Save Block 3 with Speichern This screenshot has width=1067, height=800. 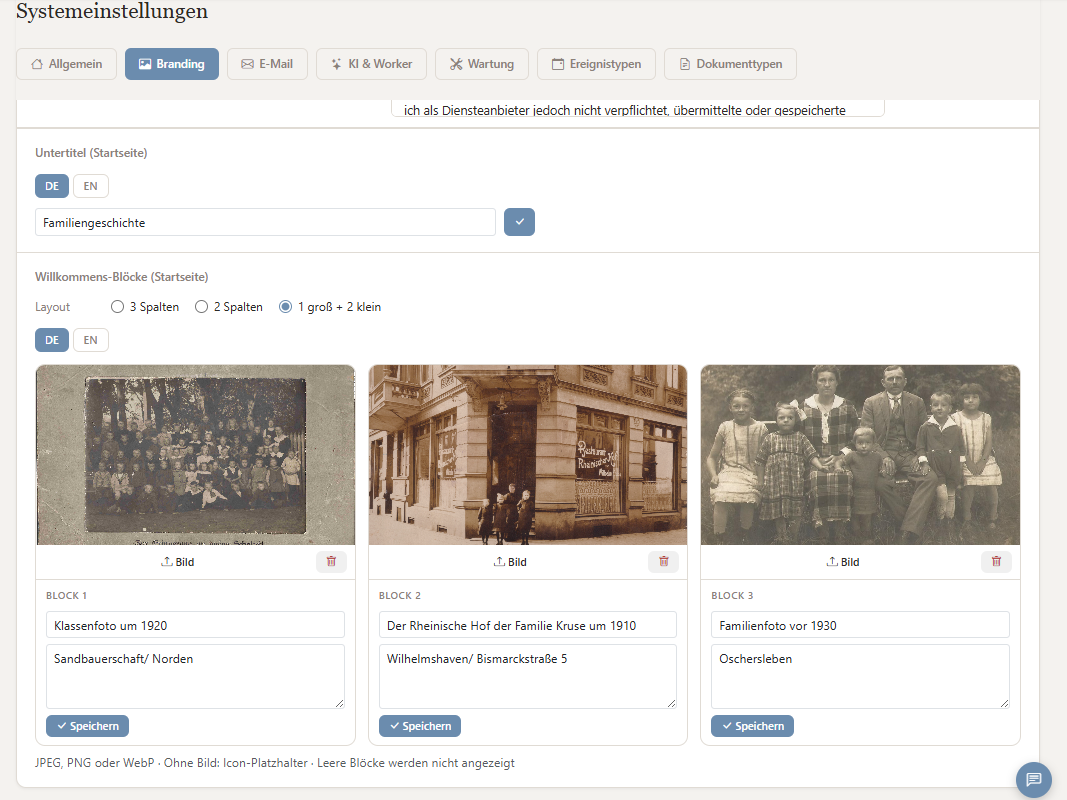click(x=753, y=726)
